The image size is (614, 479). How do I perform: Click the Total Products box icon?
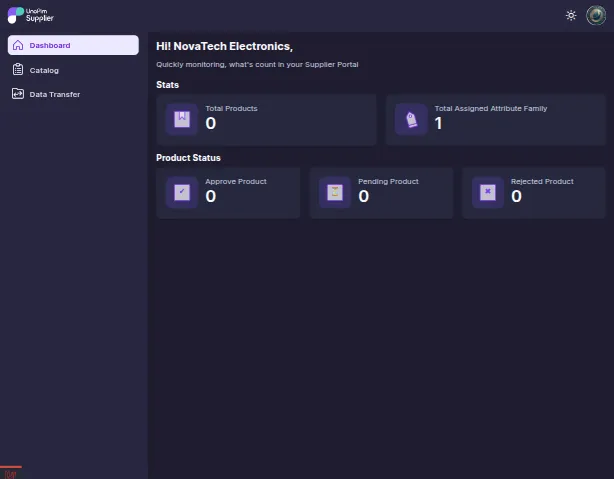click(182, 119)
